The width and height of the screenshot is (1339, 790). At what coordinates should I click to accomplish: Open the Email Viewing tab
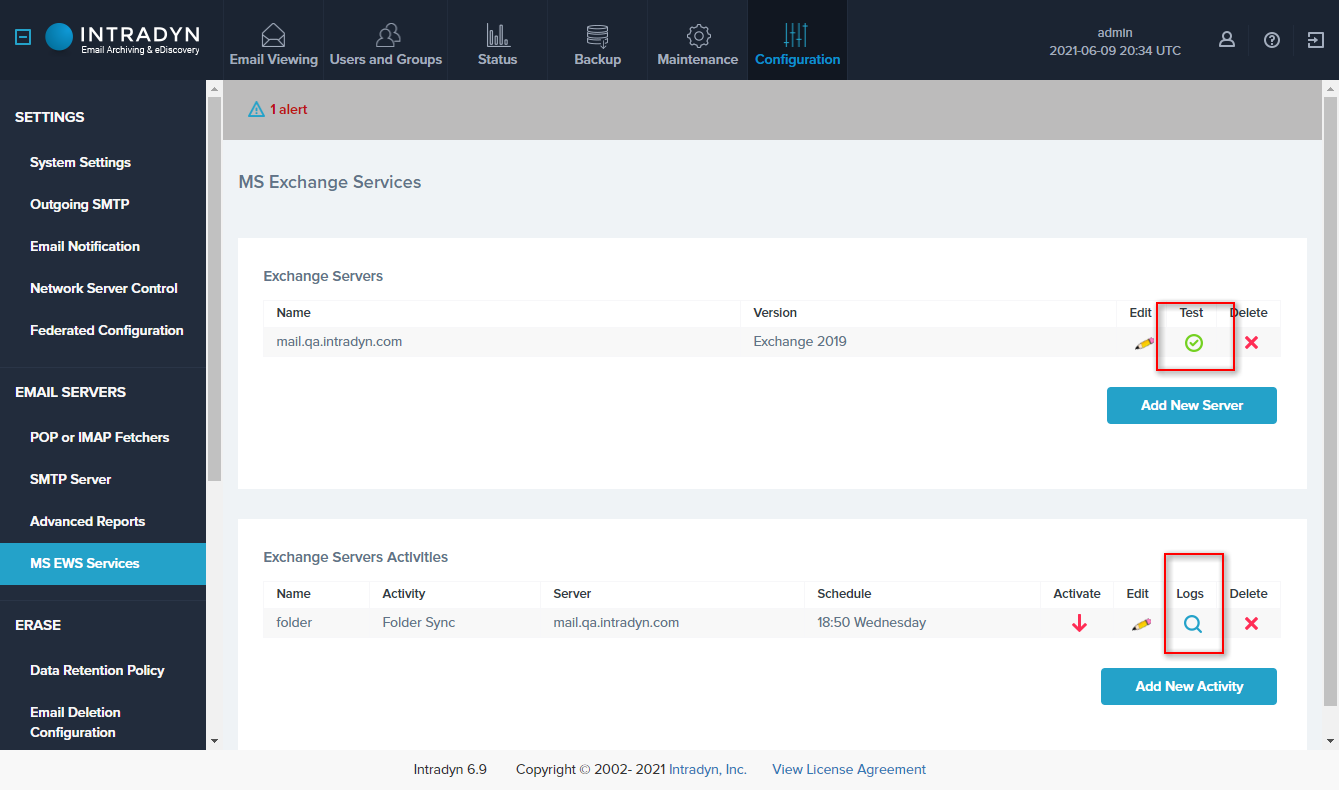click(273, 40)
